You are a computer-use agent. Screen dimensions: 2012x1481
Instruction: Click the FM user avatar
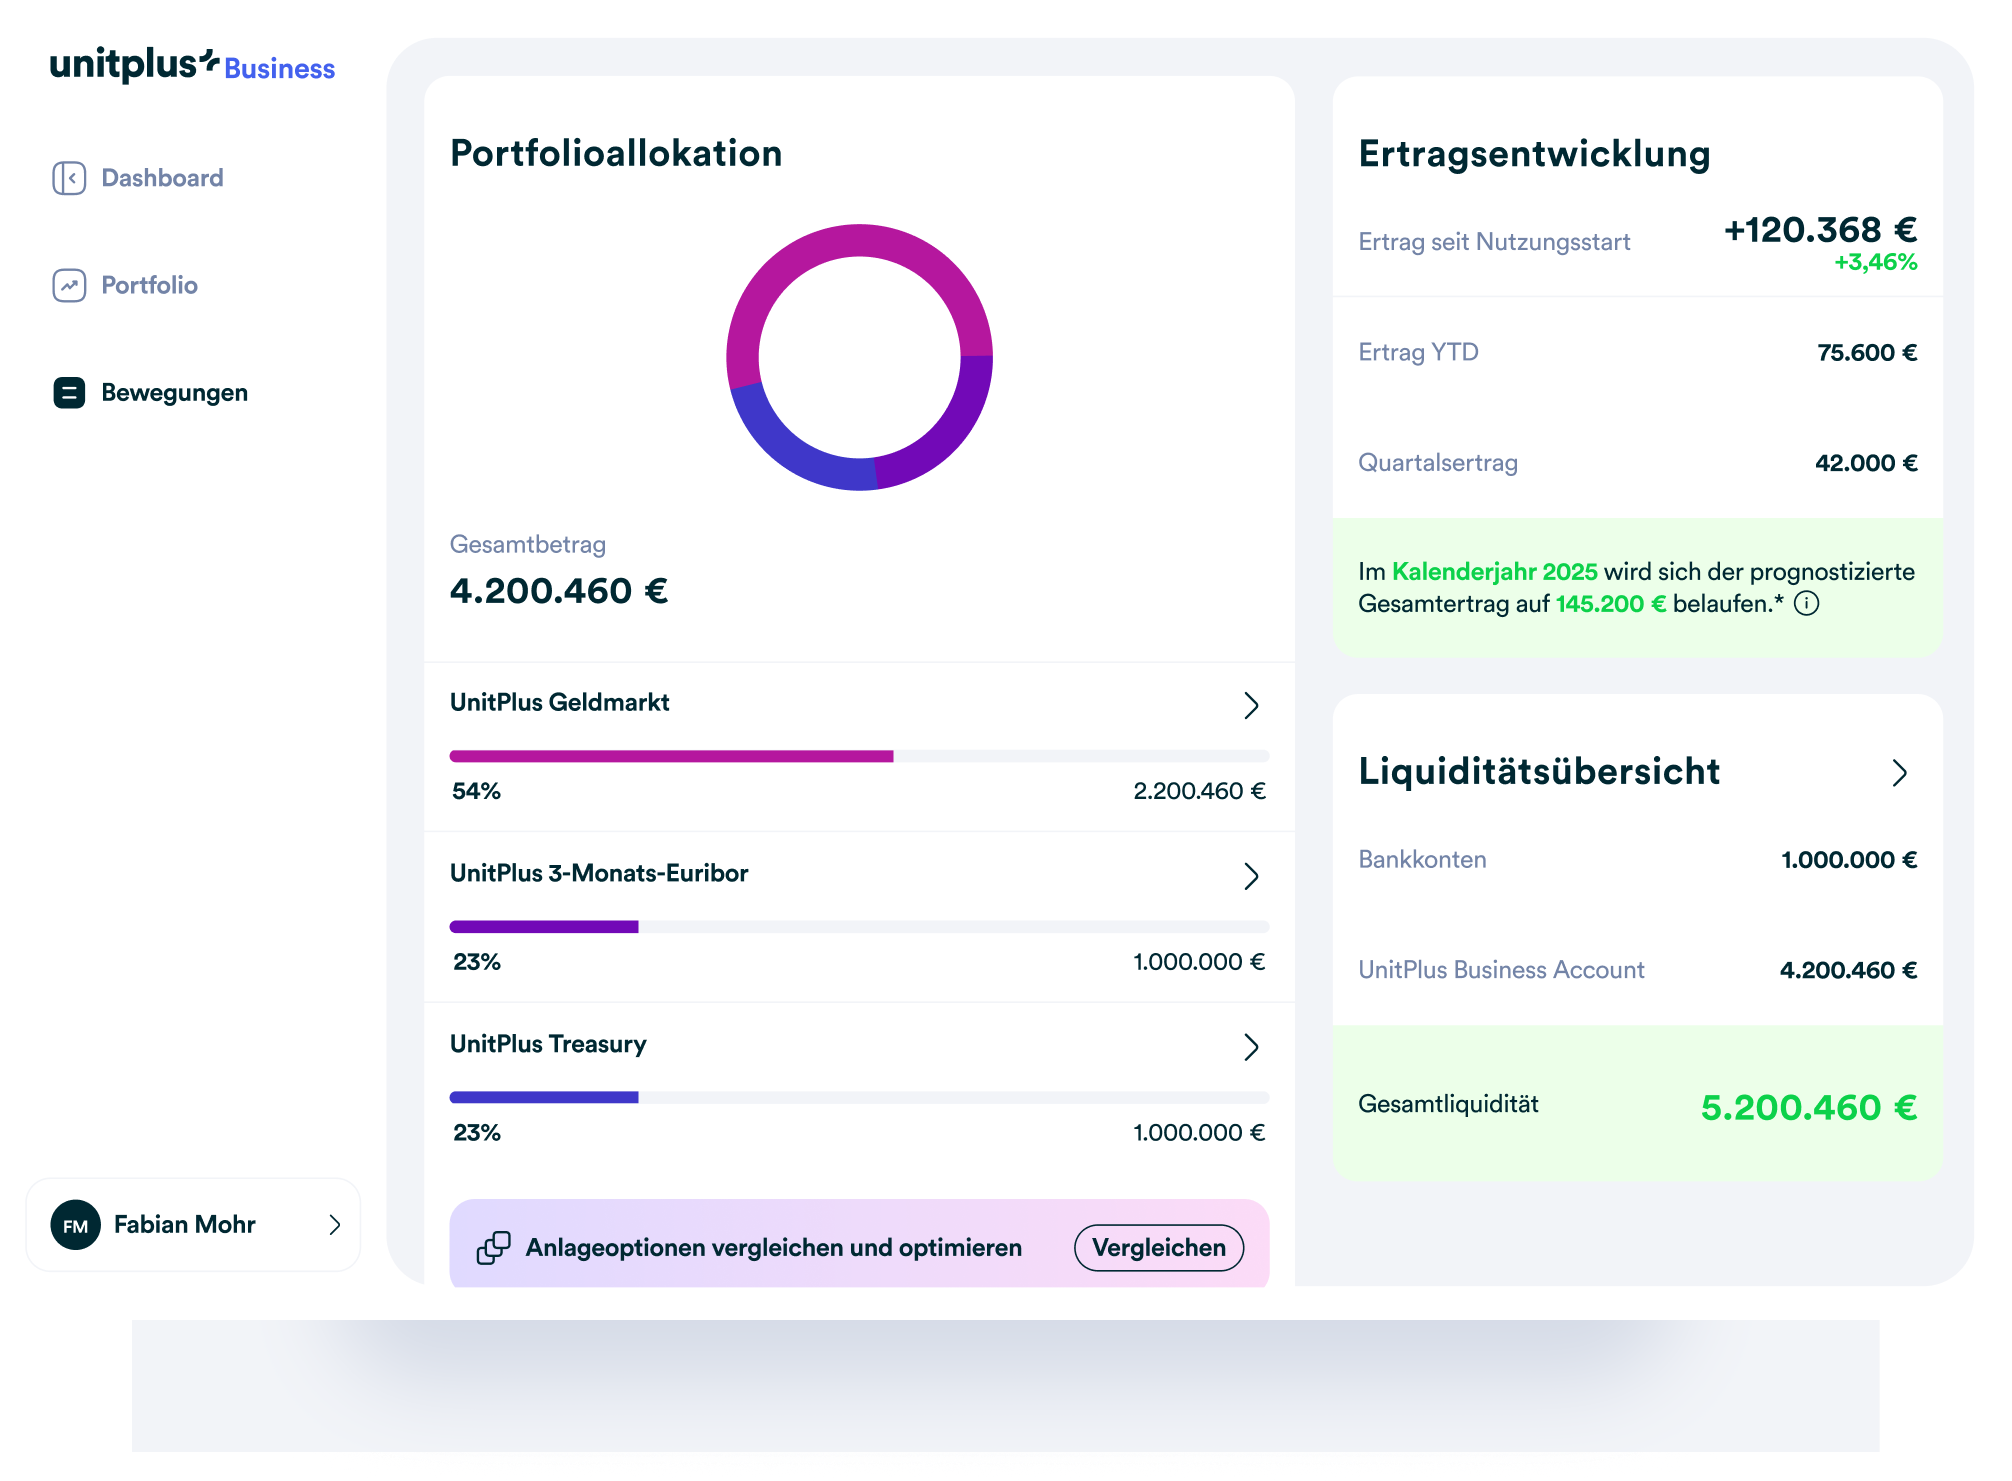[76, 1225]
